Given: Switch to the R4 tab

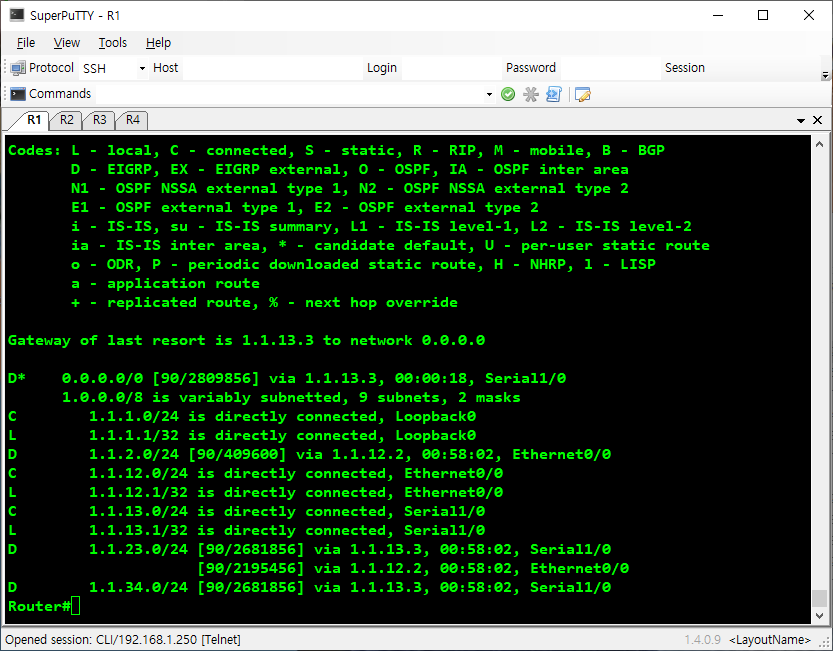Looking at the screenshot, I should click(132, 120).
